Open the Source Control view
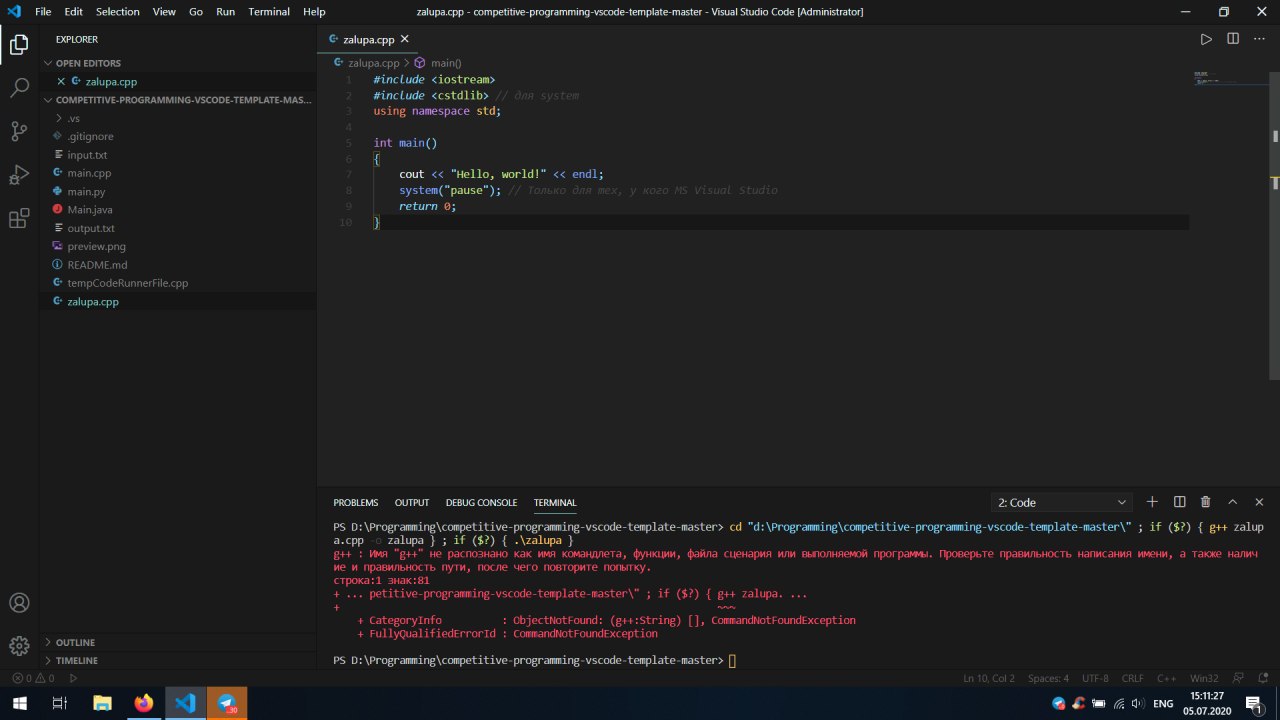Screen dimensions: 1280x720 19,131
